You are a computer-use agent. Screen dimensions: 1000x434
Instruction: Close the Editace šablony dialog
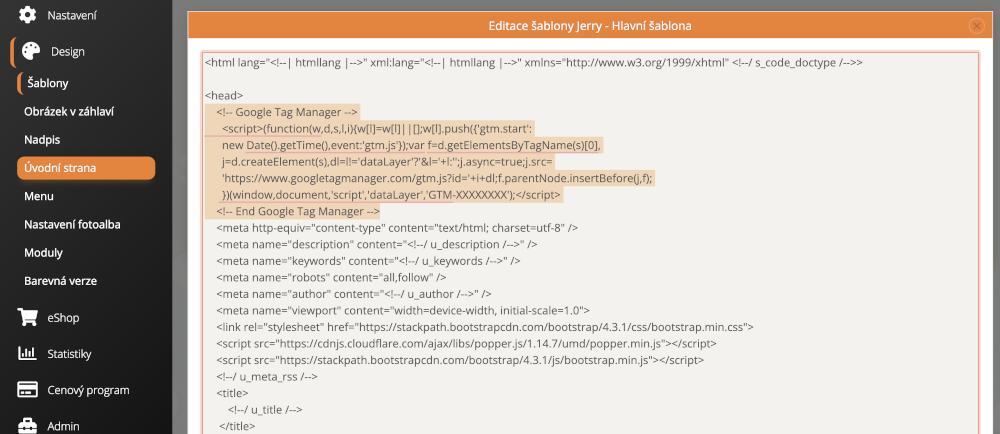975,25
